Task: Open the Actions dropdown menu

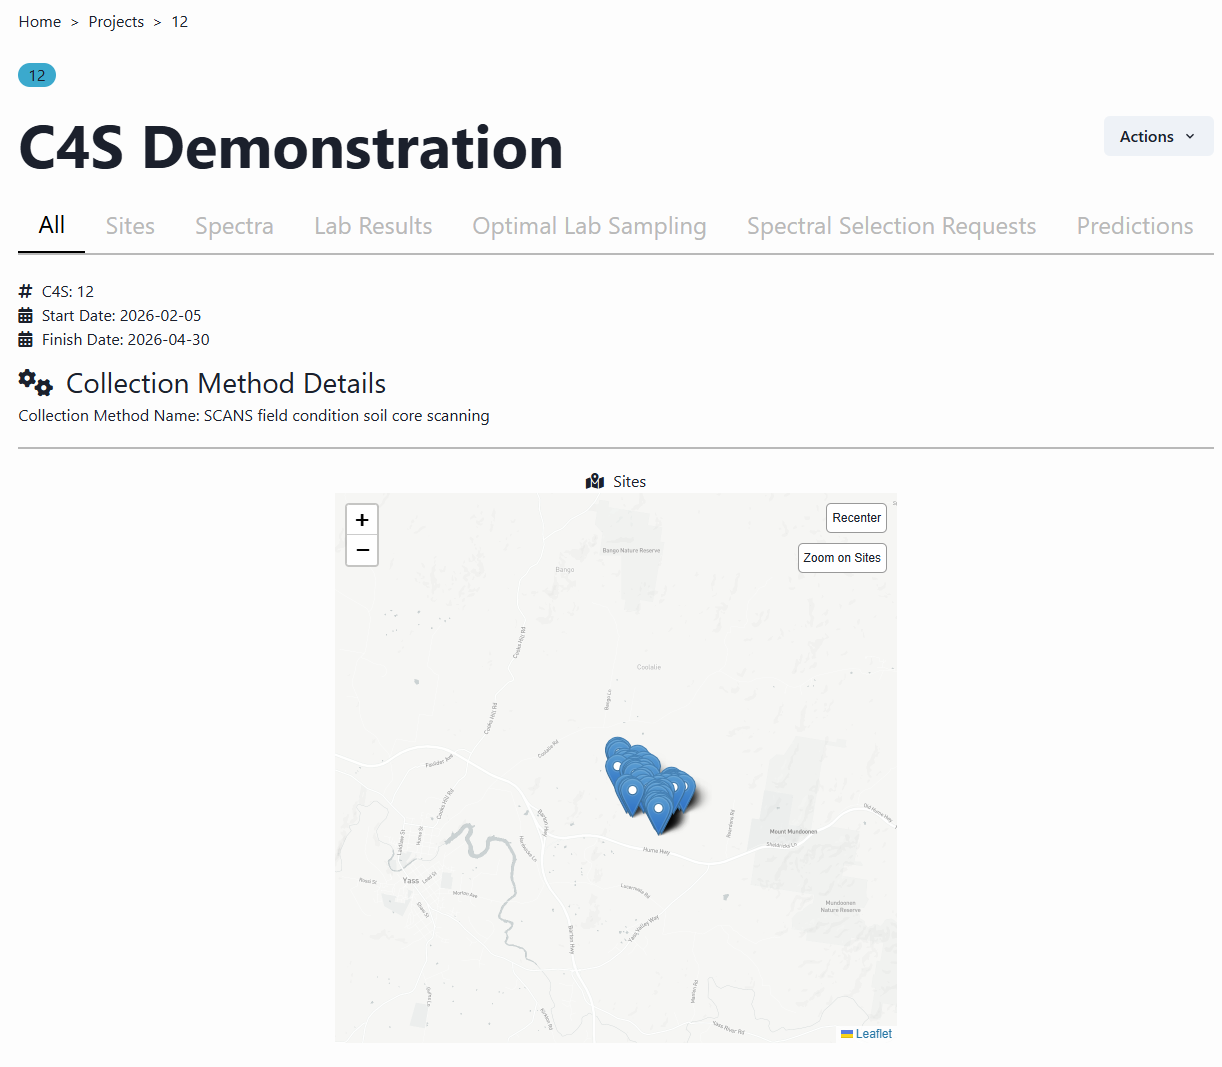Action: [1158, 137]
